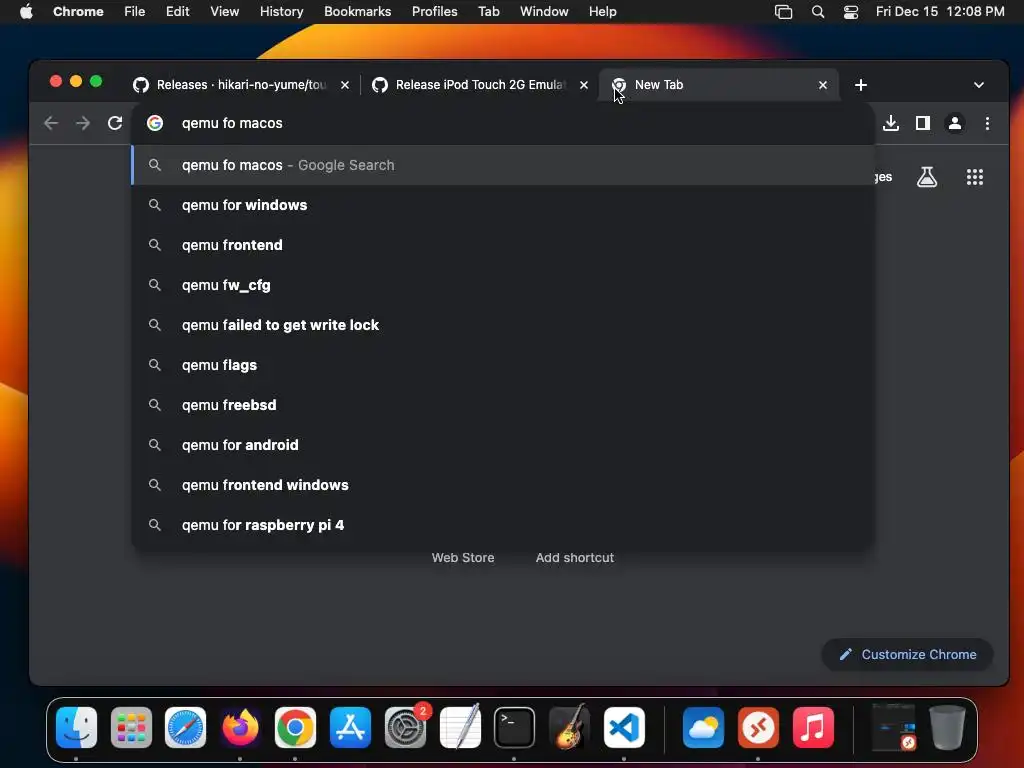Select 'qemu frontend windows' suggestion

pyautogui.click(x=503, y=485)
